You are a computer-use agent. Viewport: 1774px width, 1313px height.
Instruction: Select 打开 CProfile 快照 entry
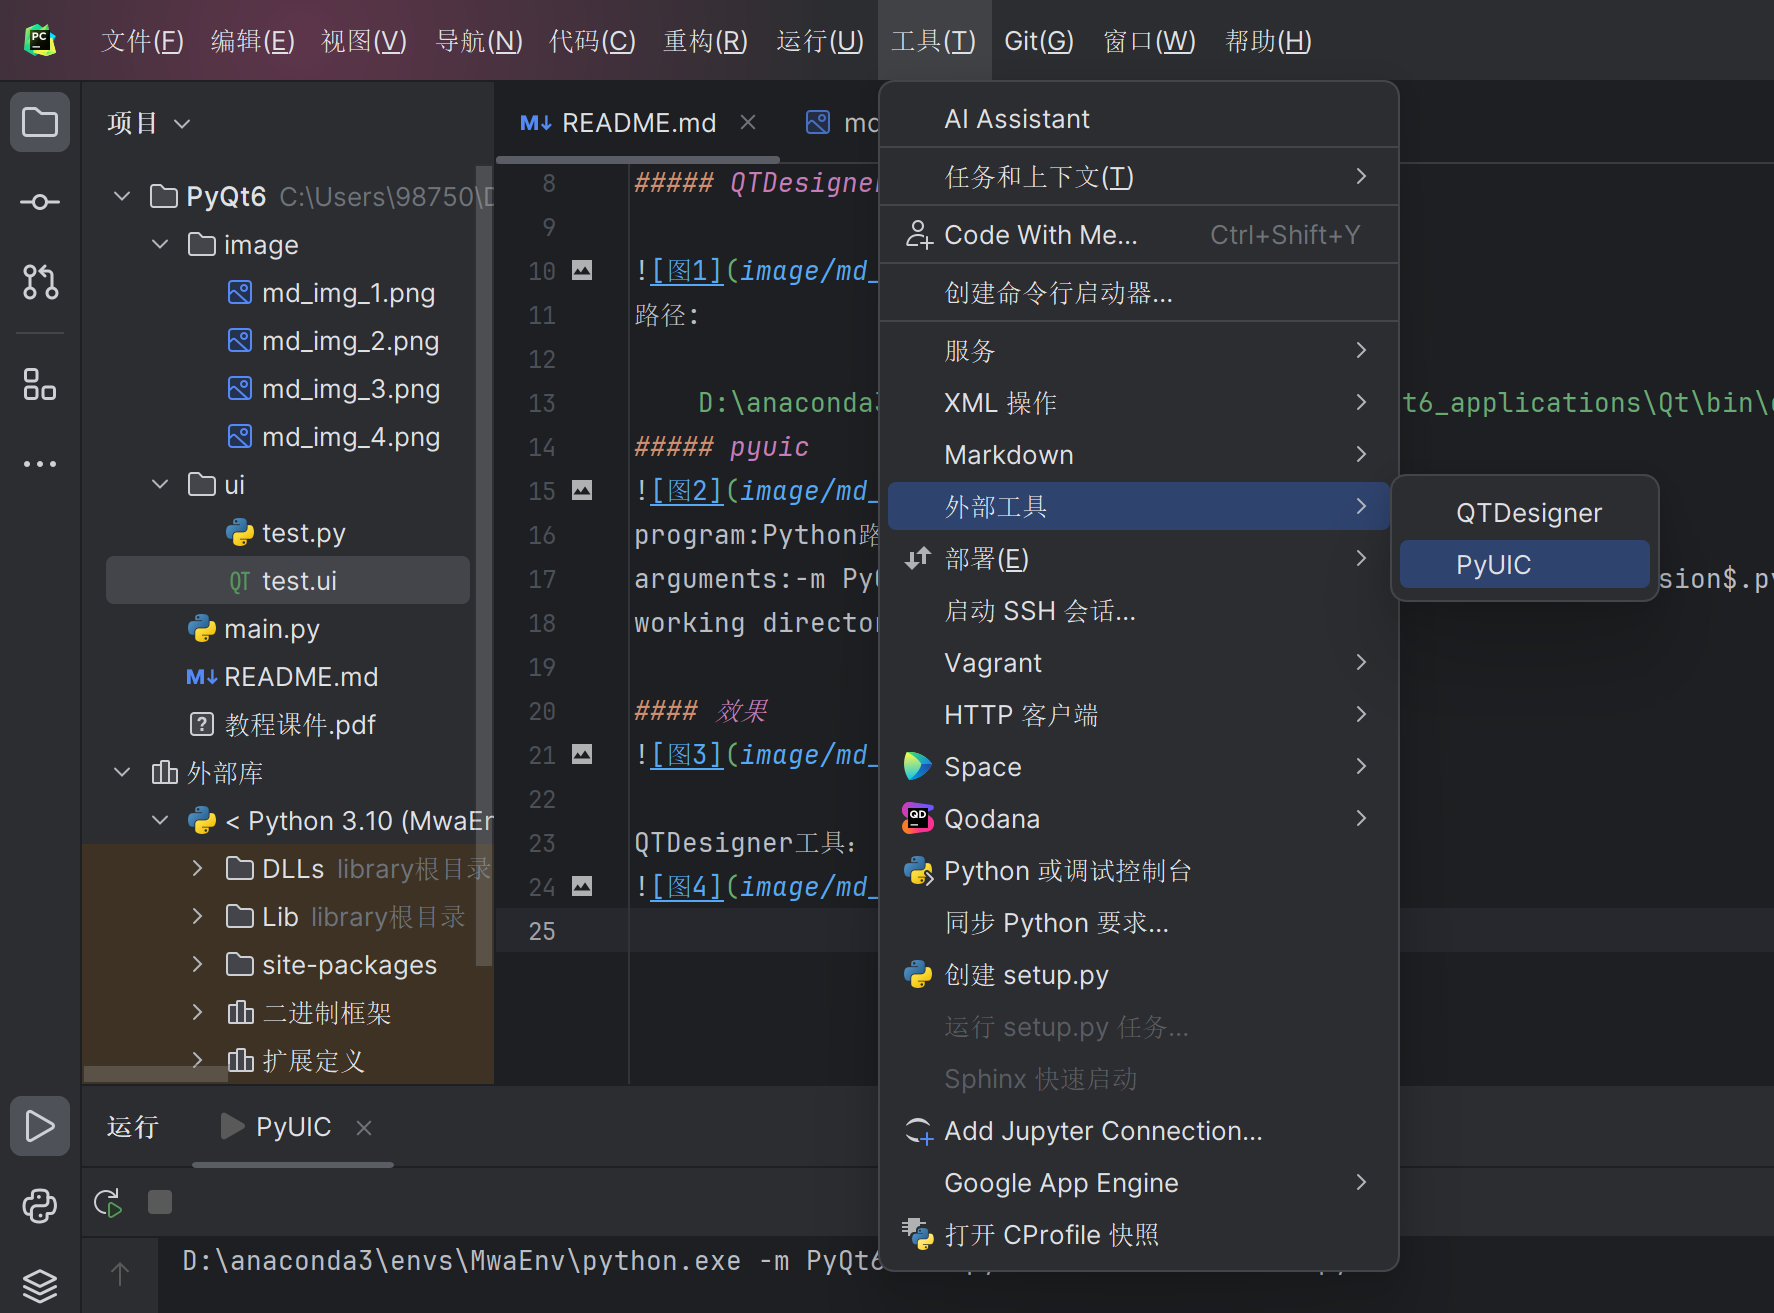point(1138,1235)
